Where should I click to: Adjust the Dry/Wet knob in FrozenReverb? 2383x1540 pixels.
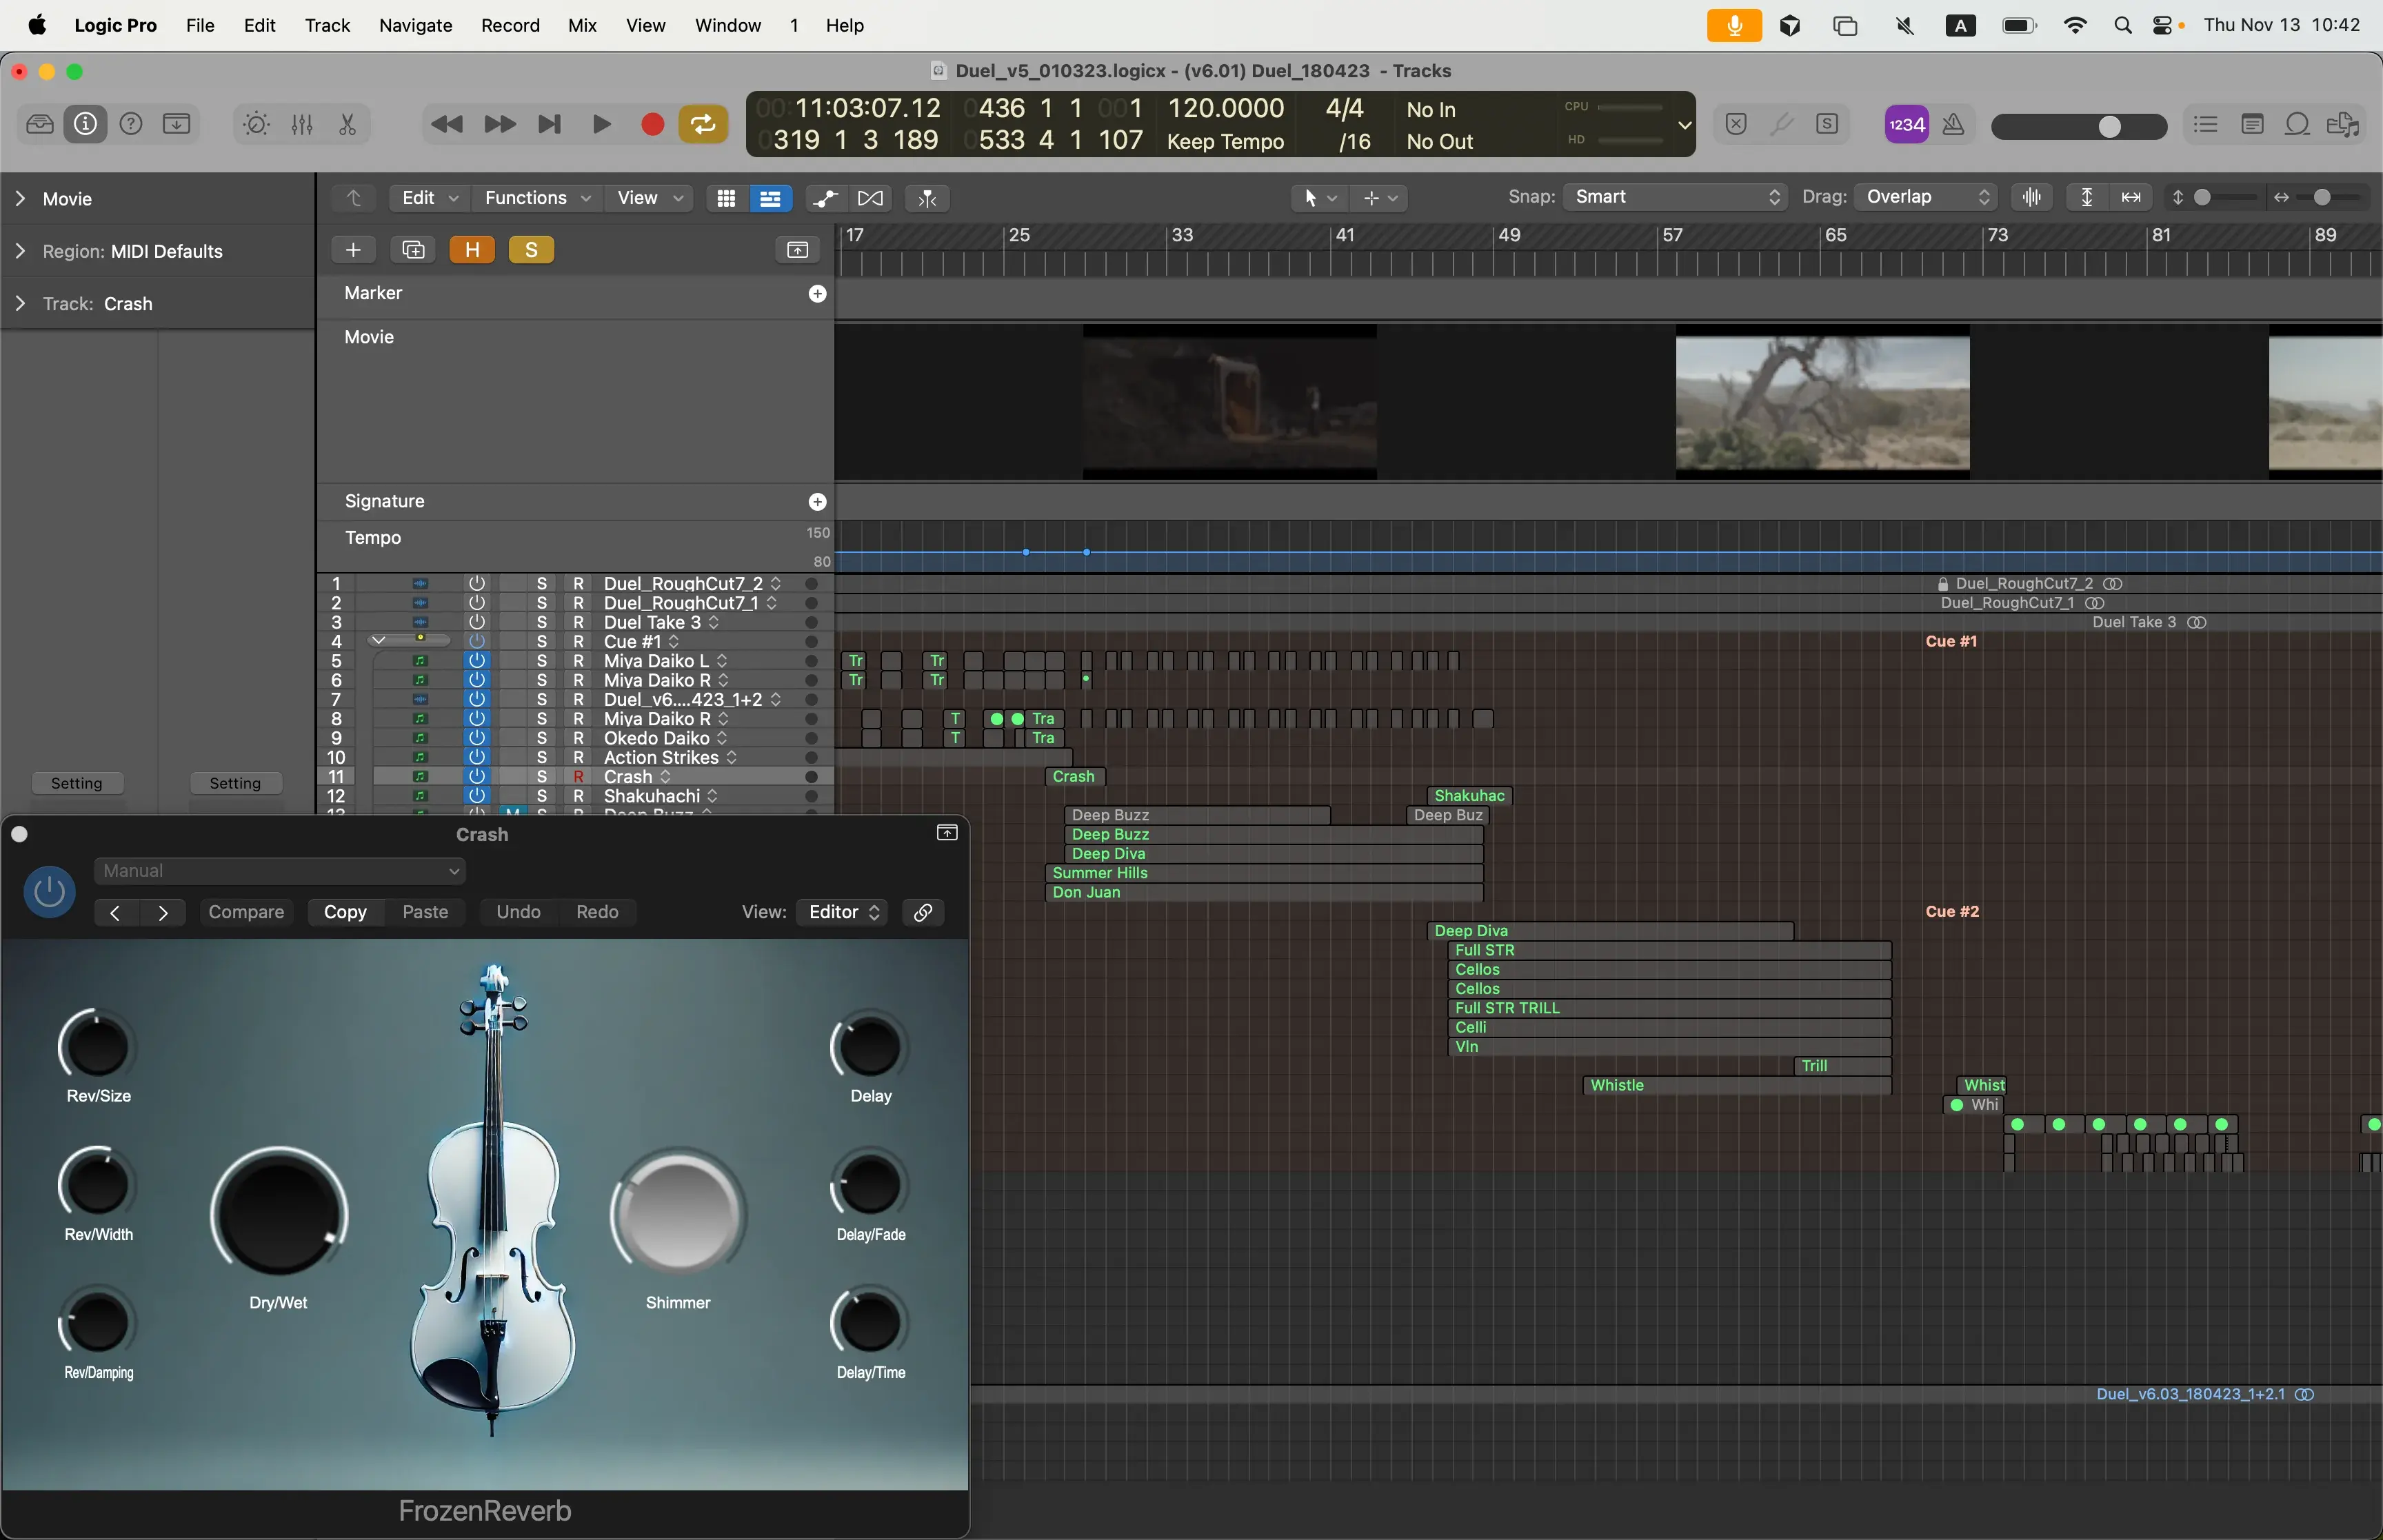[279, 1213]
